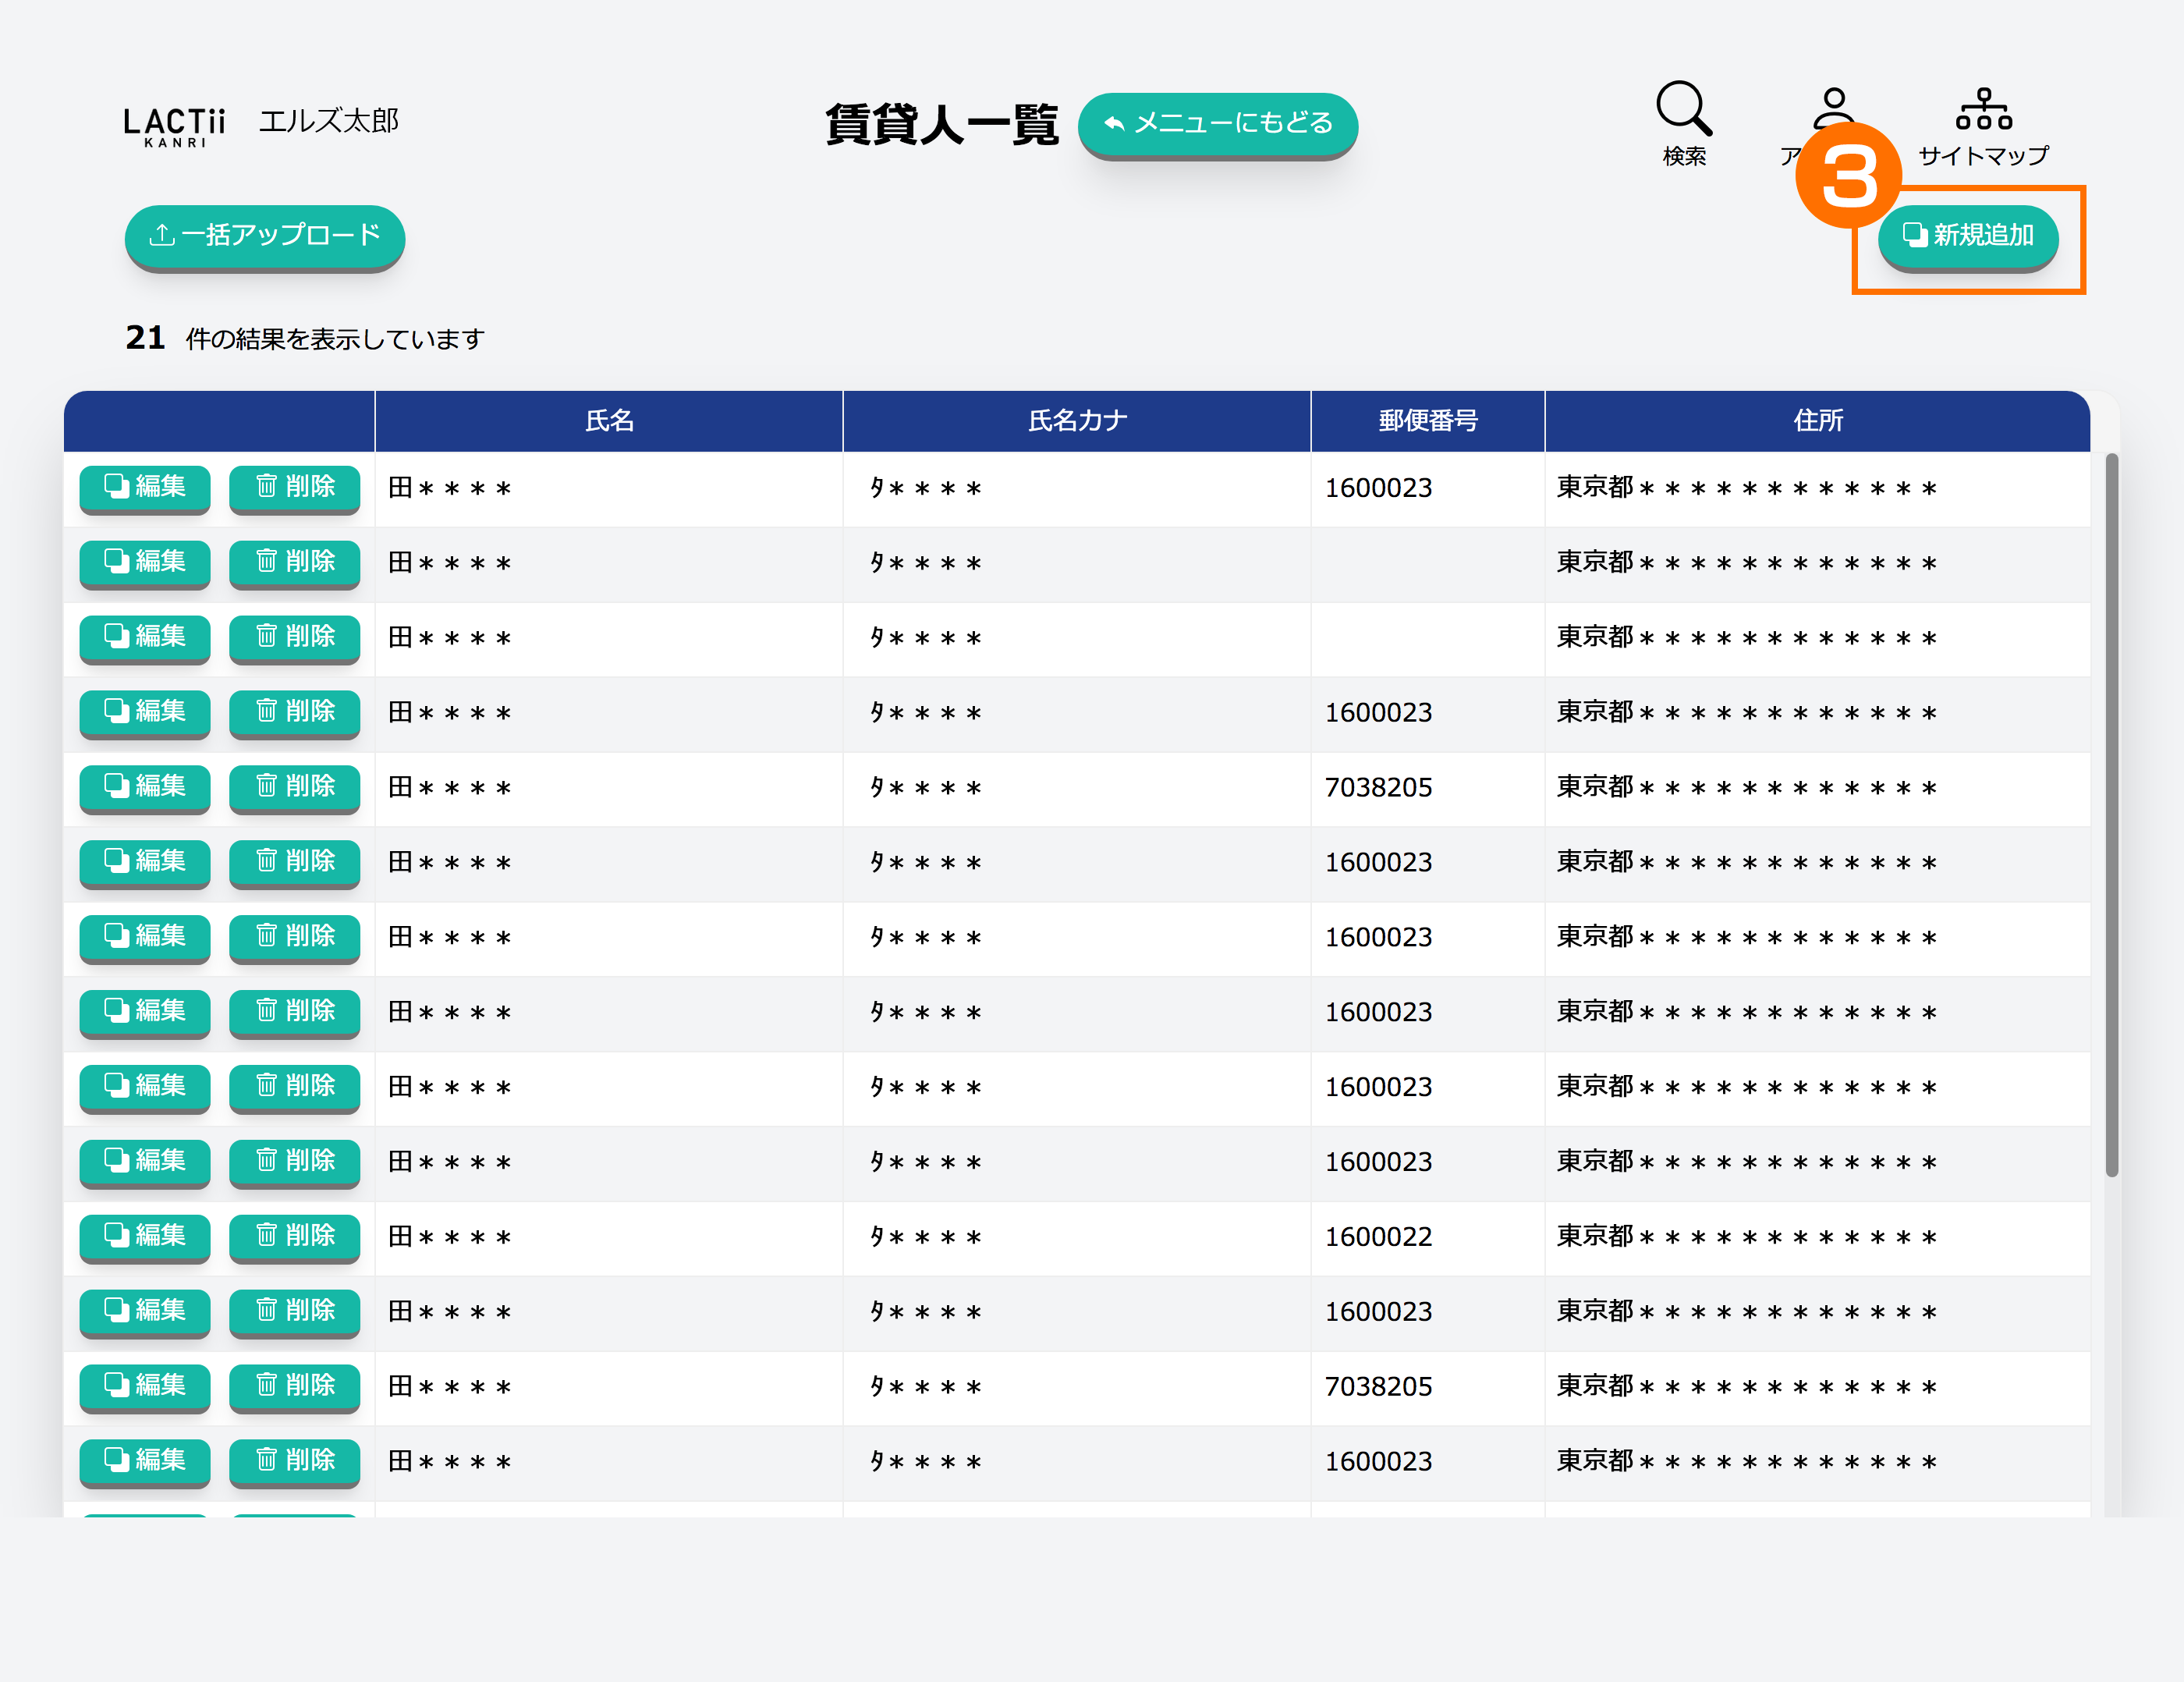The height and width of the screenshot is (1682, 2184).
Task: Click the 氏名 column header
Action: tap(609, 421)
